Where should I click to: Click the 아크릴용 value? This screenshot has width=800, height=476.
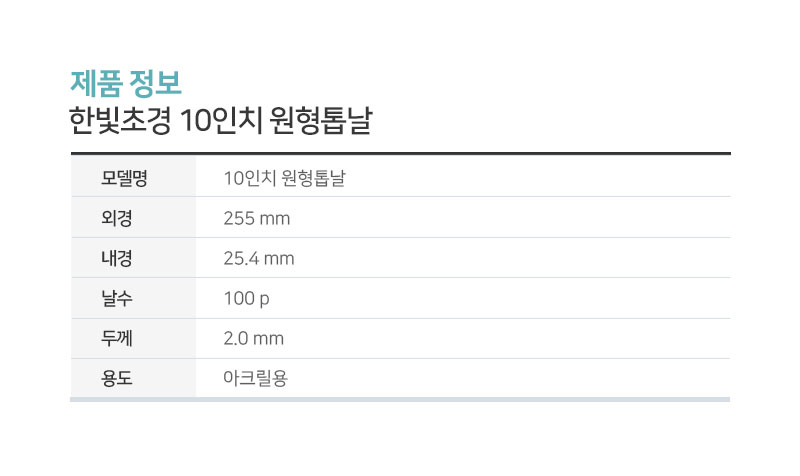pyautogui.click(x=256, y=378)
